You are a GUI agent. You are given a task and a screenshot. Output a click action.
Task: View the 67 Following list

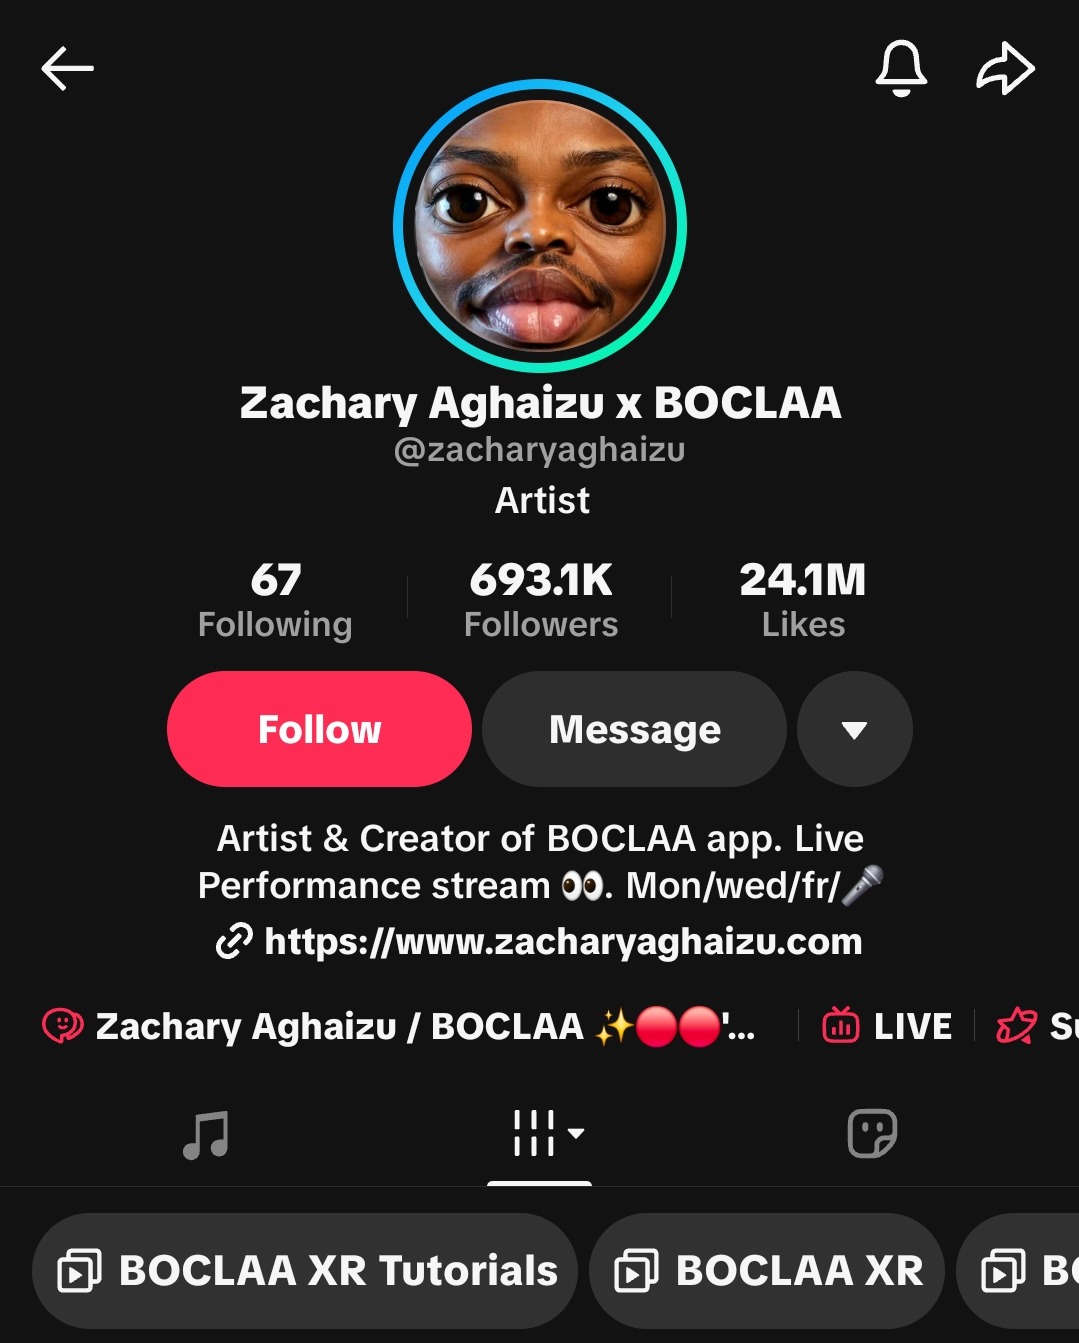coord(275,599)
